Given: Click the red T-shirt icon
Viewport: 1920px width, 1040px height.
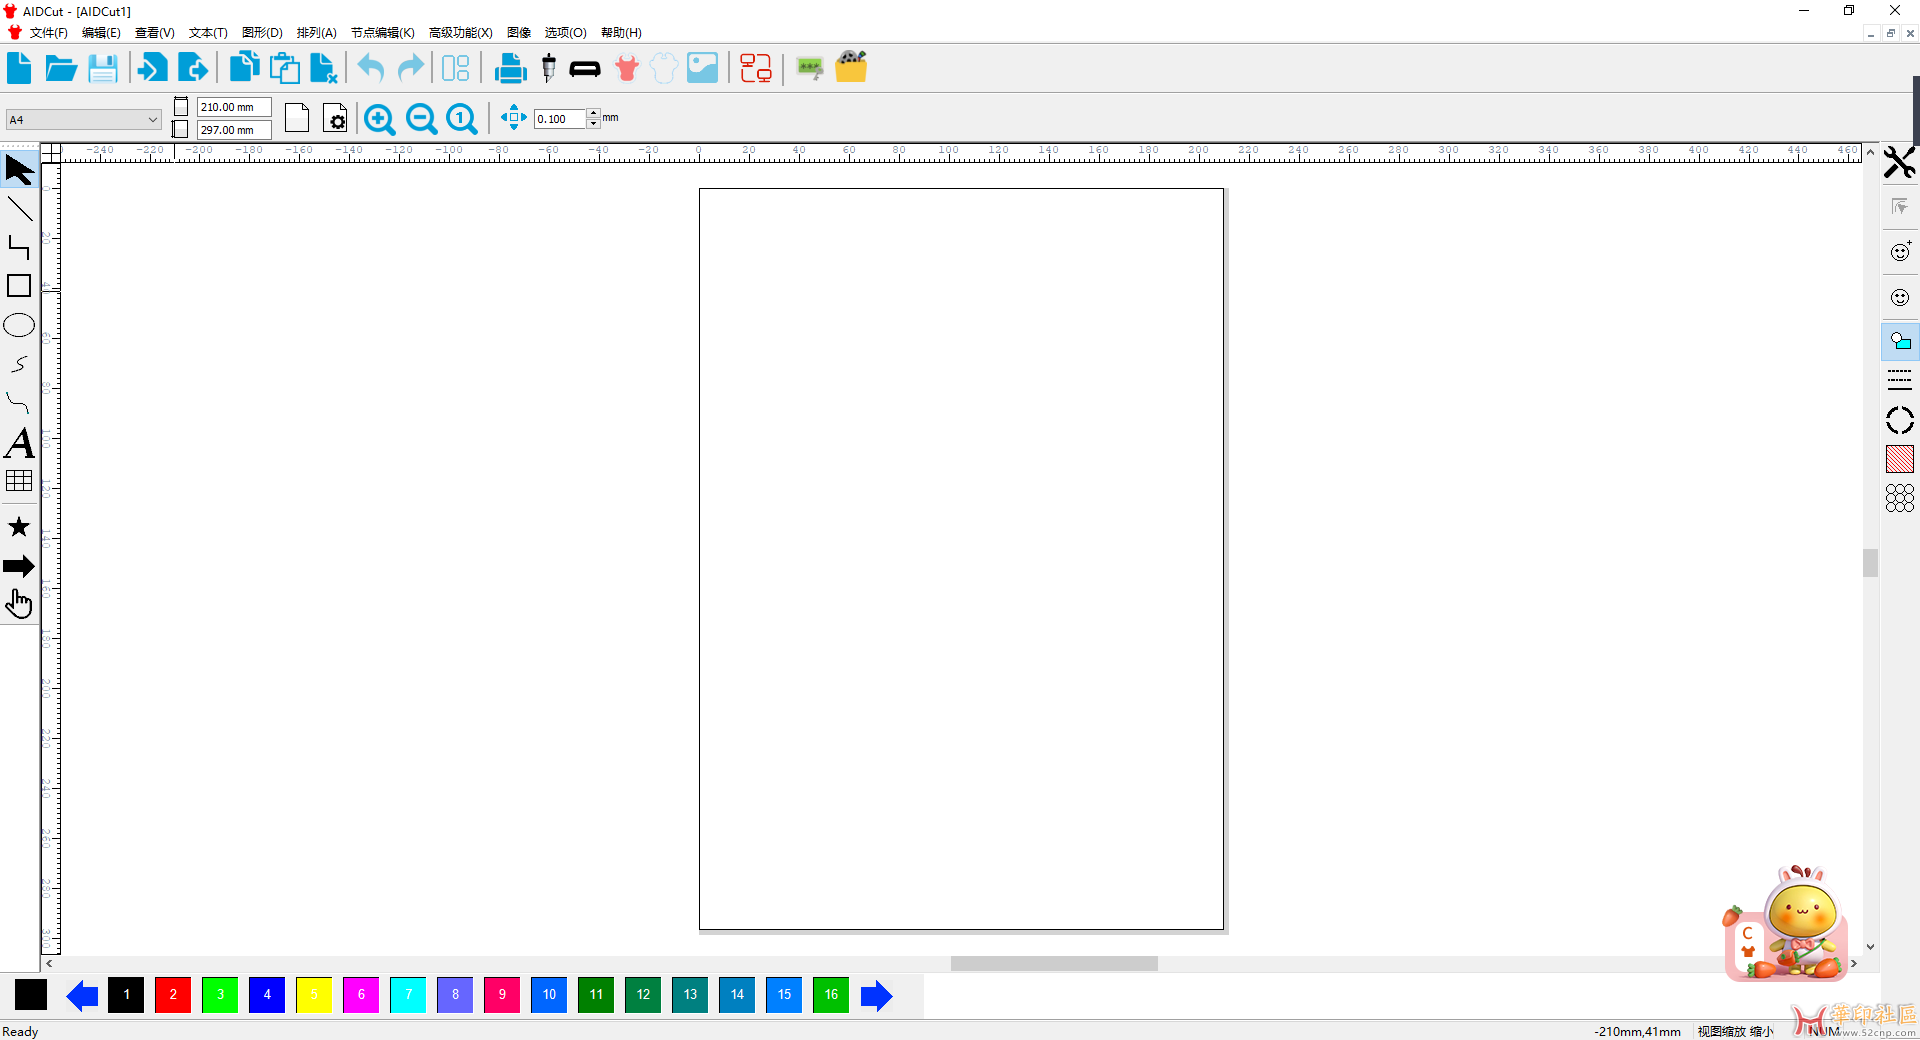Looking at the screenshot, I should pos(627,68).
